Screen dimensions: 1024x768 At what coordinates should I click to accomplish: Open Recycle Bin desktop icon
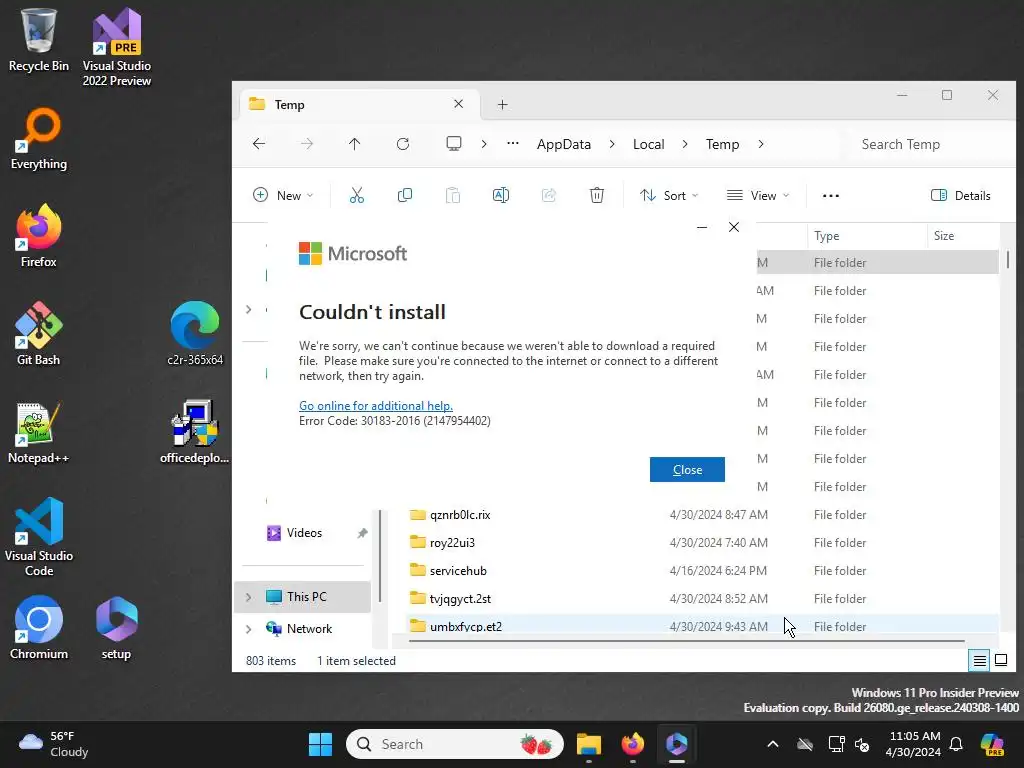point(39,40)
